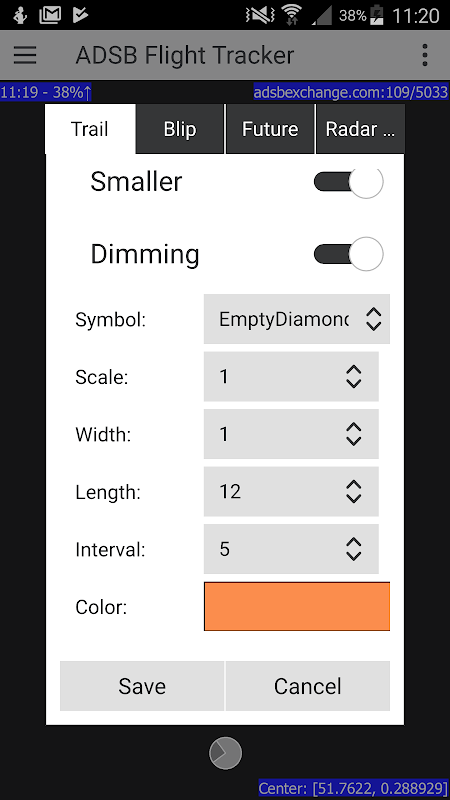Open the hamburger navigation menu
Viewport: 450px width, 800px height.
click(x=25, y=55)
